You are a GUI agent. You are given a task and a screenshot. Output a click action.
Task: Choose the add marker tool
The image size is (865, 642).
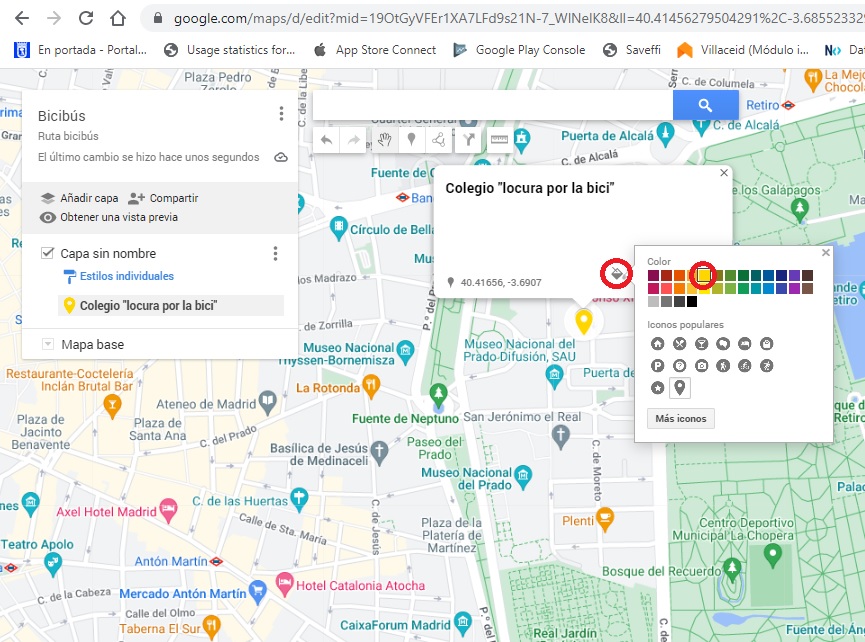click(410, 141)
